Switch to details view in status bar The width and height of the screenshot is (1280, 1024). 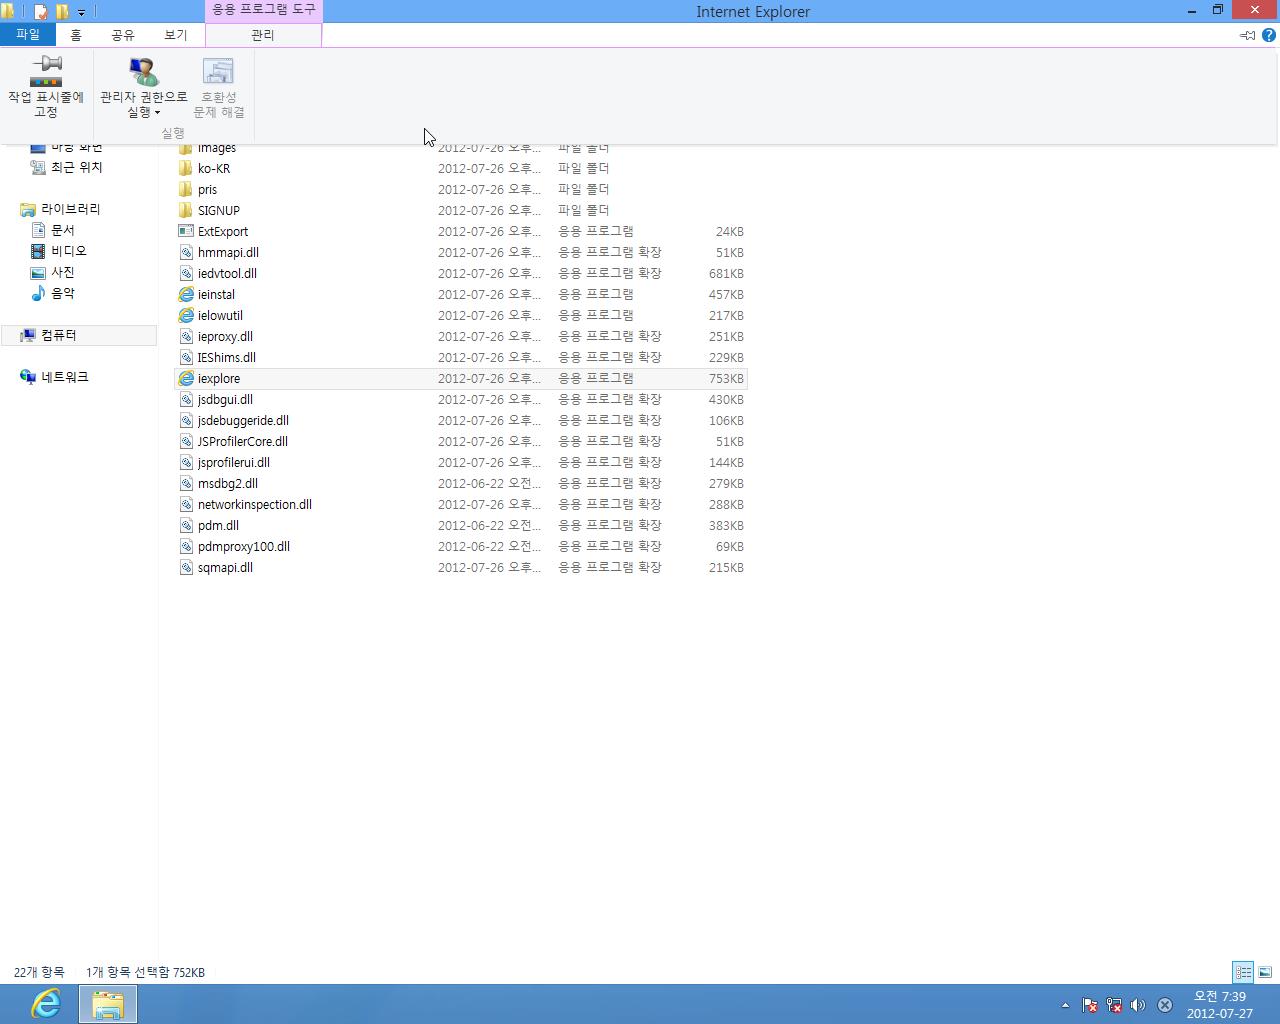[1243, 972]
